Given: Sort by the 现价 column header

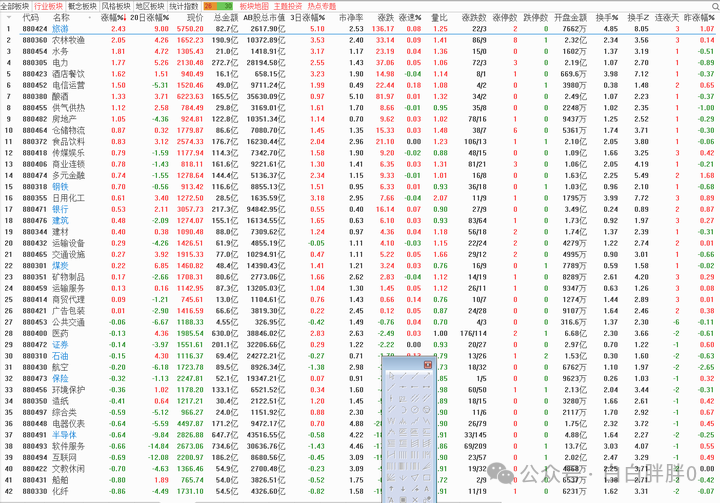Looking at the screenshot, I should pyautogui.click(x=195, y=17).
